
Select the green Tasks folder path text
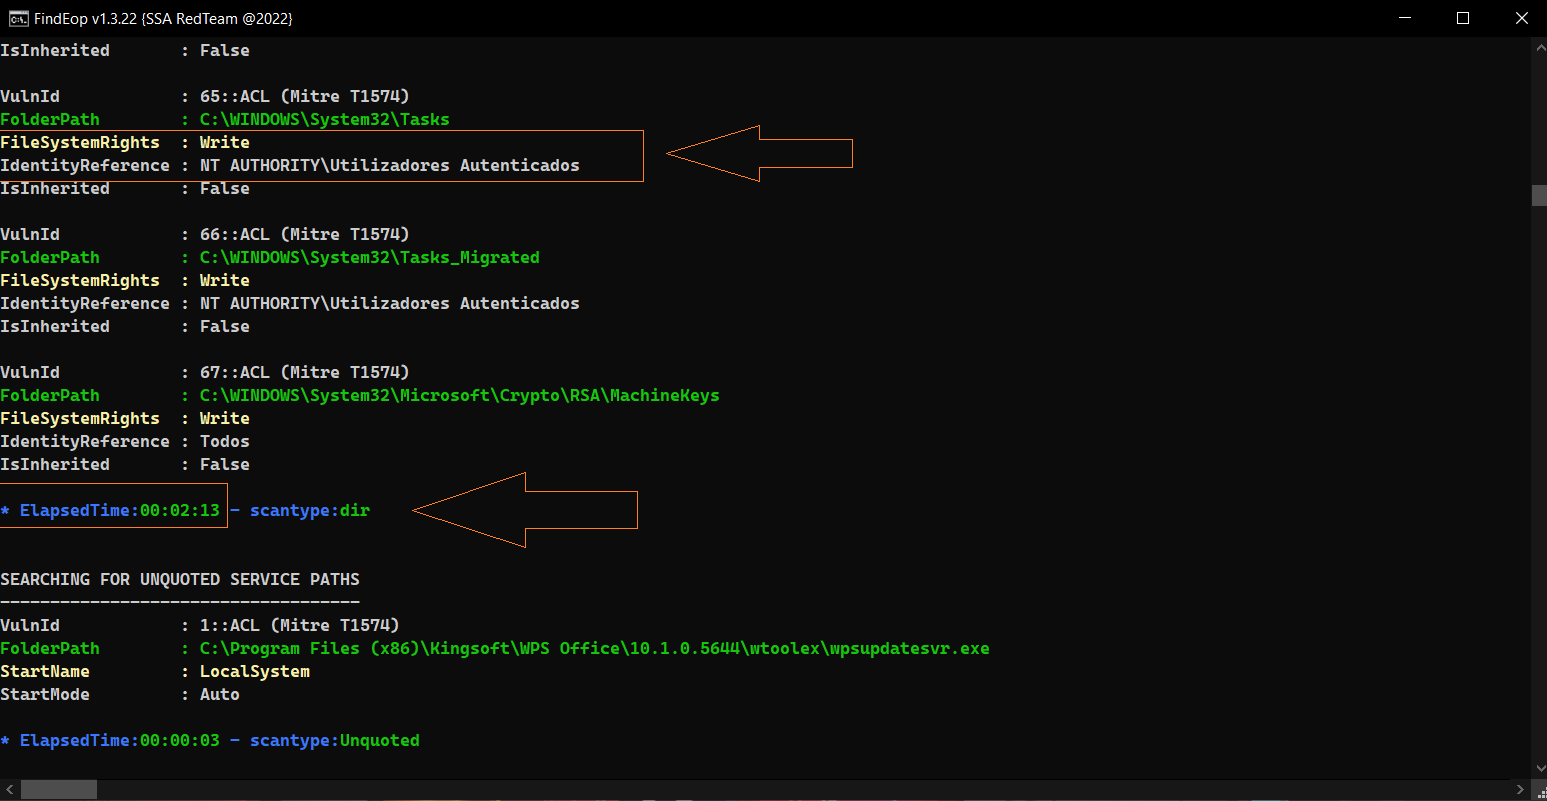click(x=324, y=119)
